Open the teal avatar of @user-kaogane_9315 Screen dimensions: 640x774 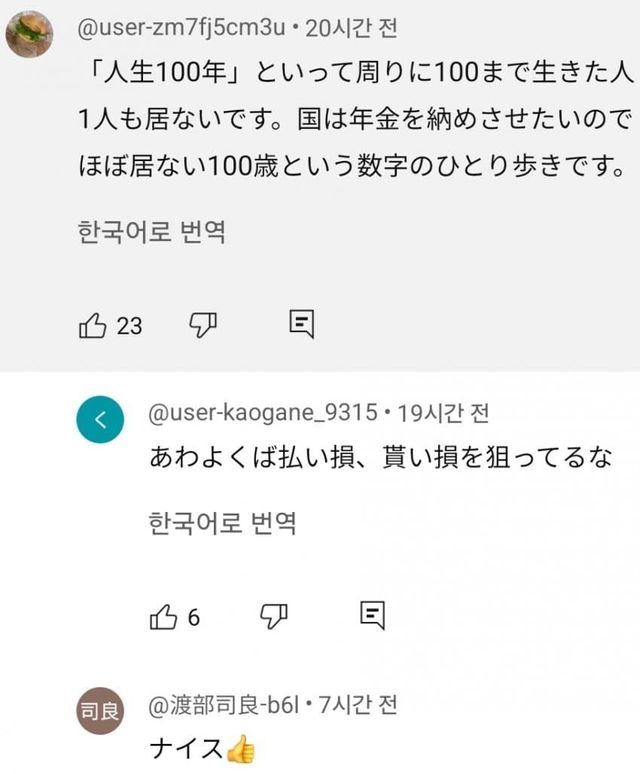coord(100,420)
